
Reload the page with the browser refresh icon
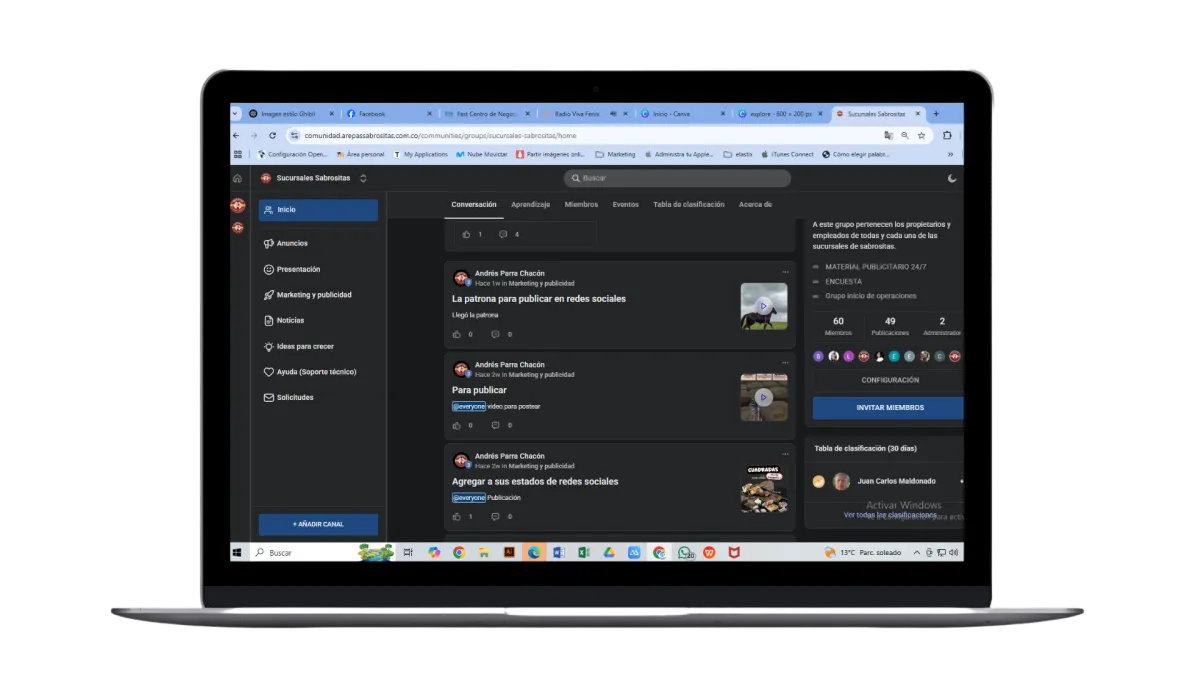click(272, 135)
